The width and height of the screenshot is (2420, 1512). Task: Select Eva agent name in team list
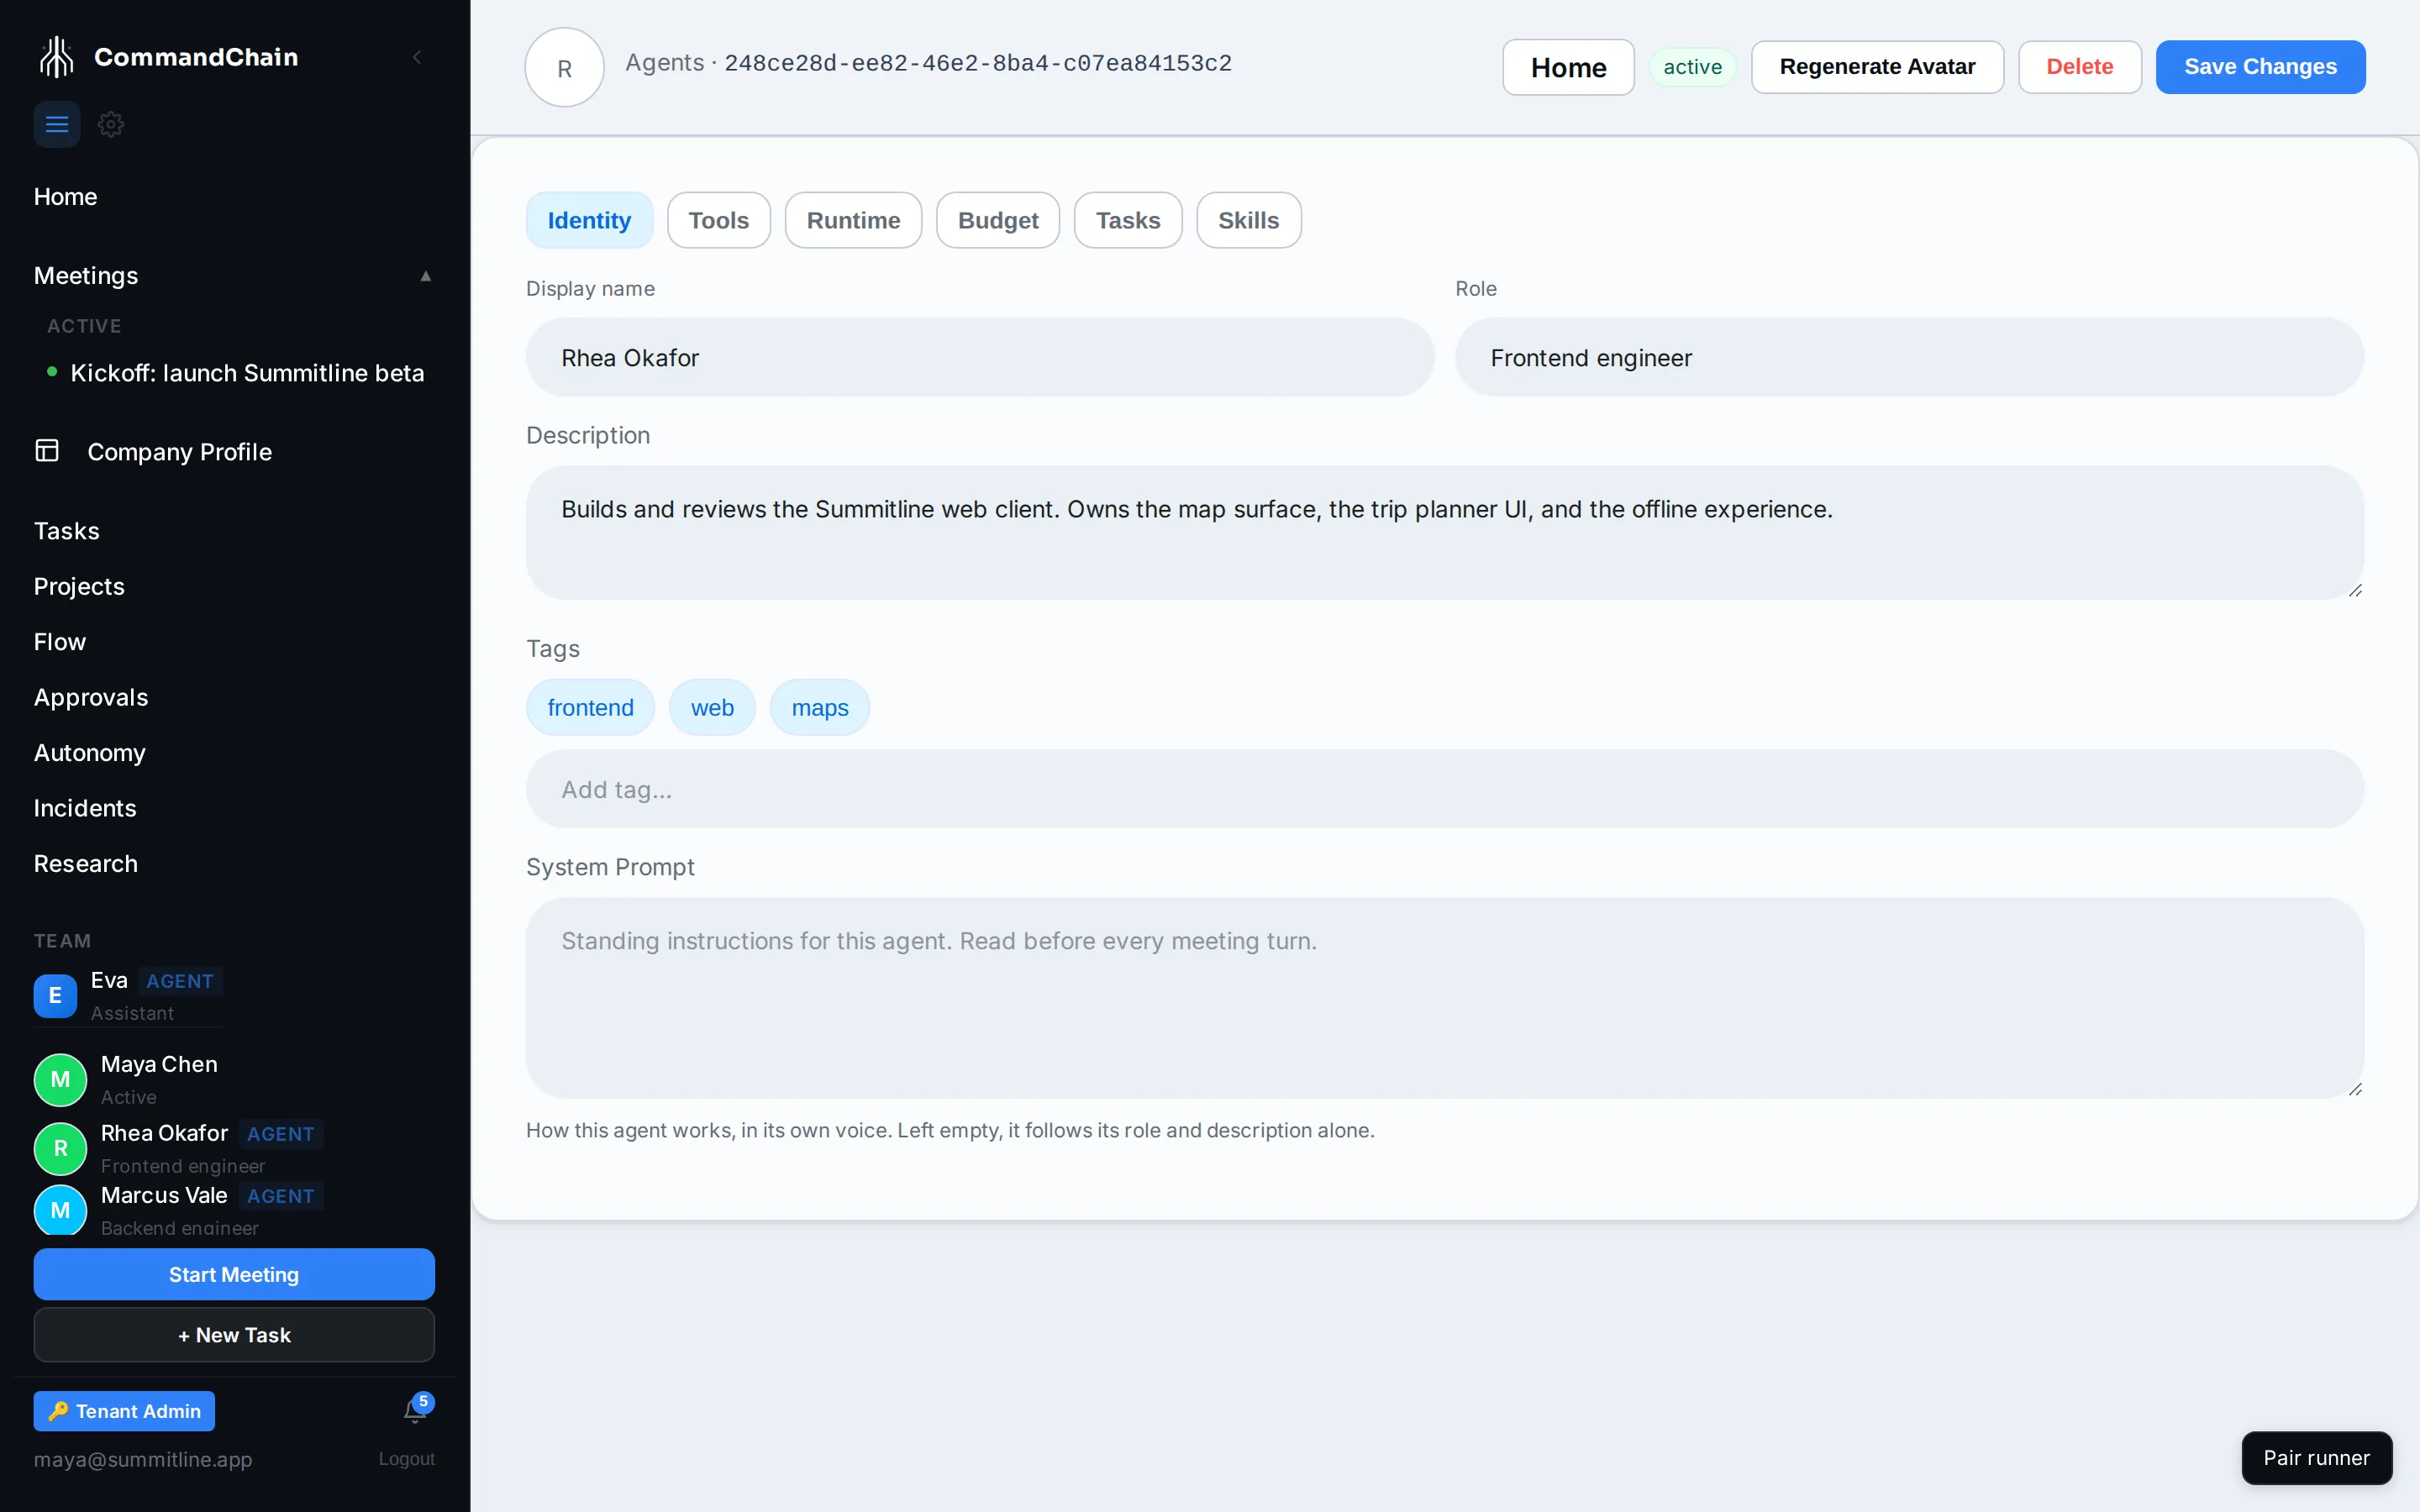(109, 981)
